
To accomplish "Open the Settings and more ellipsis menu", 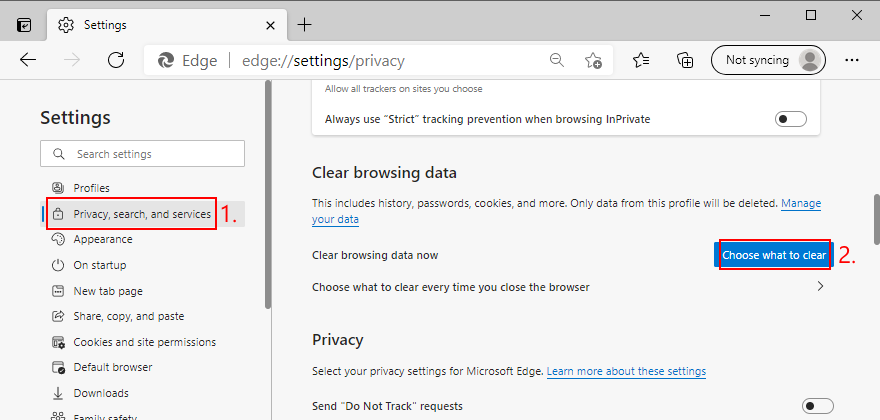I will (x=852, y=60).
